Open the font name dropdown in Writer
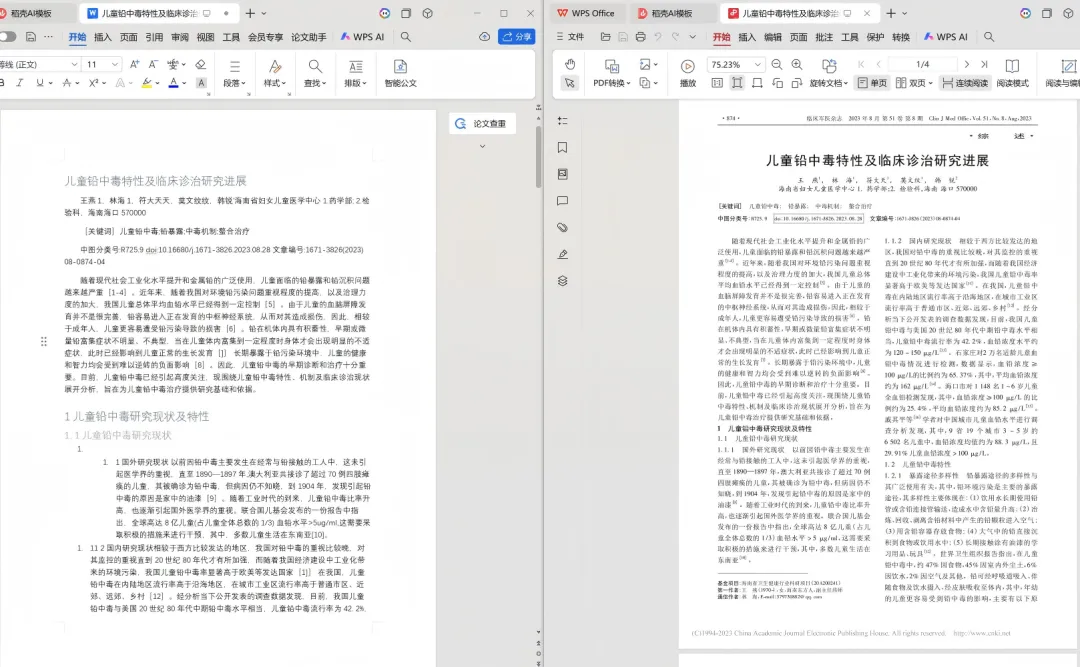This screenshot has width=1080, height=667. point(74,64)
